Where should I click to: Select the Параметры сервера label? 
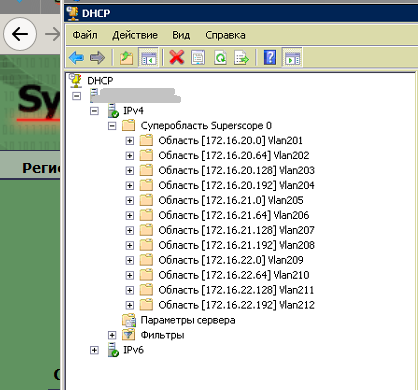188,320
